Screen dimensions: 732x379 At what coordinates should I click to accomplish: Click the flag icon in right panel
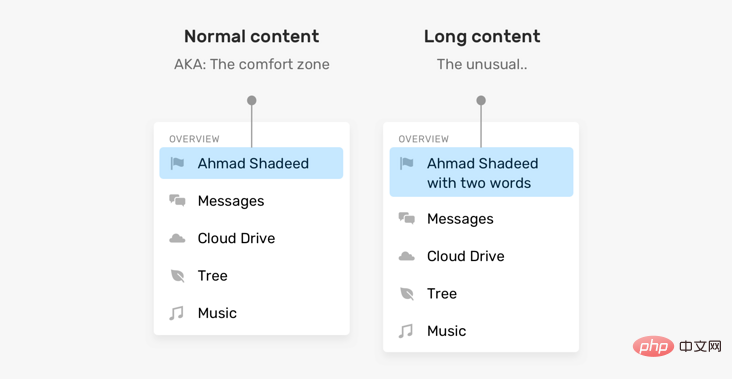(407, 163)
